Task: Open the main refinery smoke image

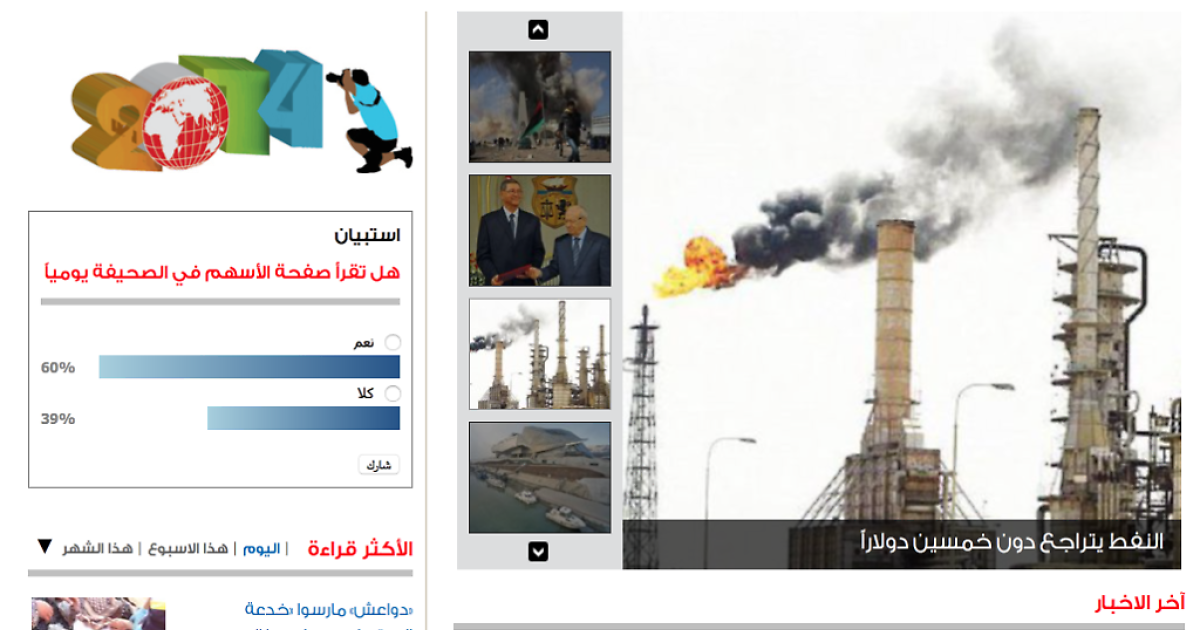Action: click(x=902, y=290)
